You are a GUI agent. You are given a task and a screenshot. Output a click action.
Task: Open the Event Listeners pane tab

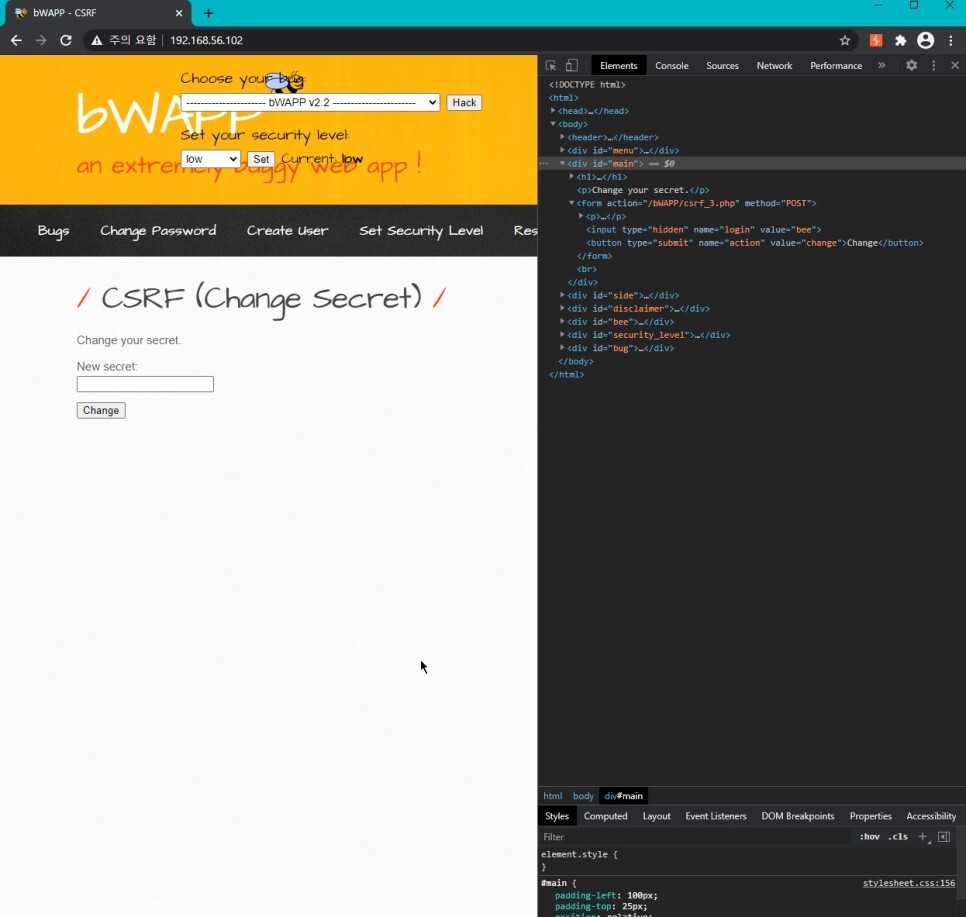(716, 816)
